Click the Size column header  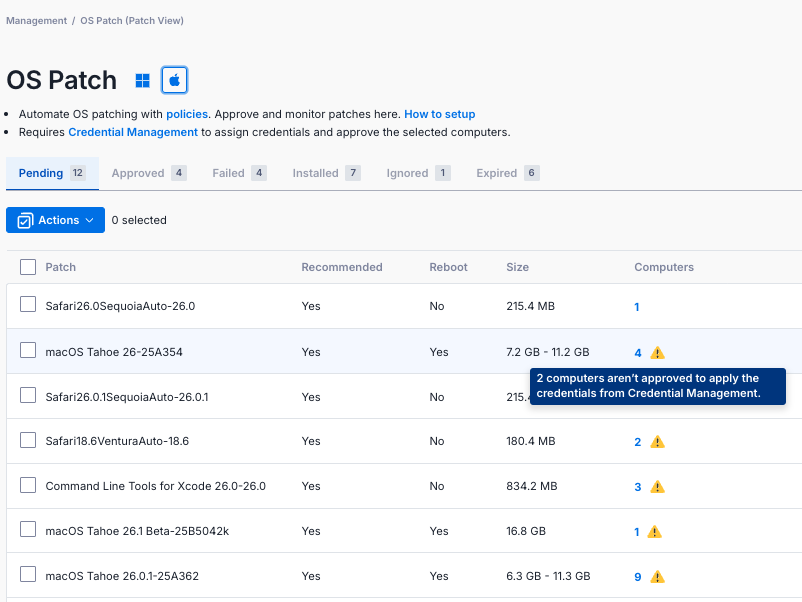point(518,267)
